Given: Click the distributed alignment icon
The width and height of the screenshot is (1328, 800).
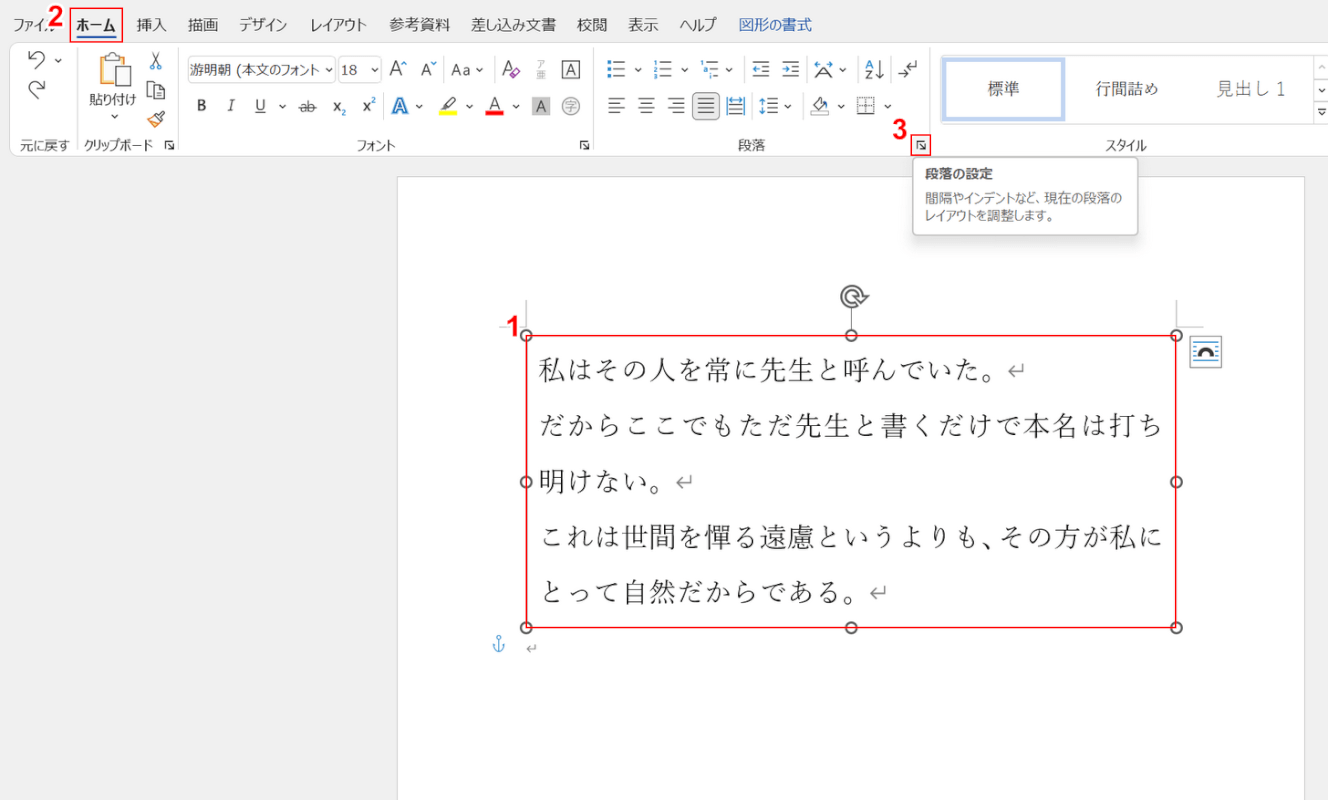Looking at the screenshot, I should tap(736, 106).
